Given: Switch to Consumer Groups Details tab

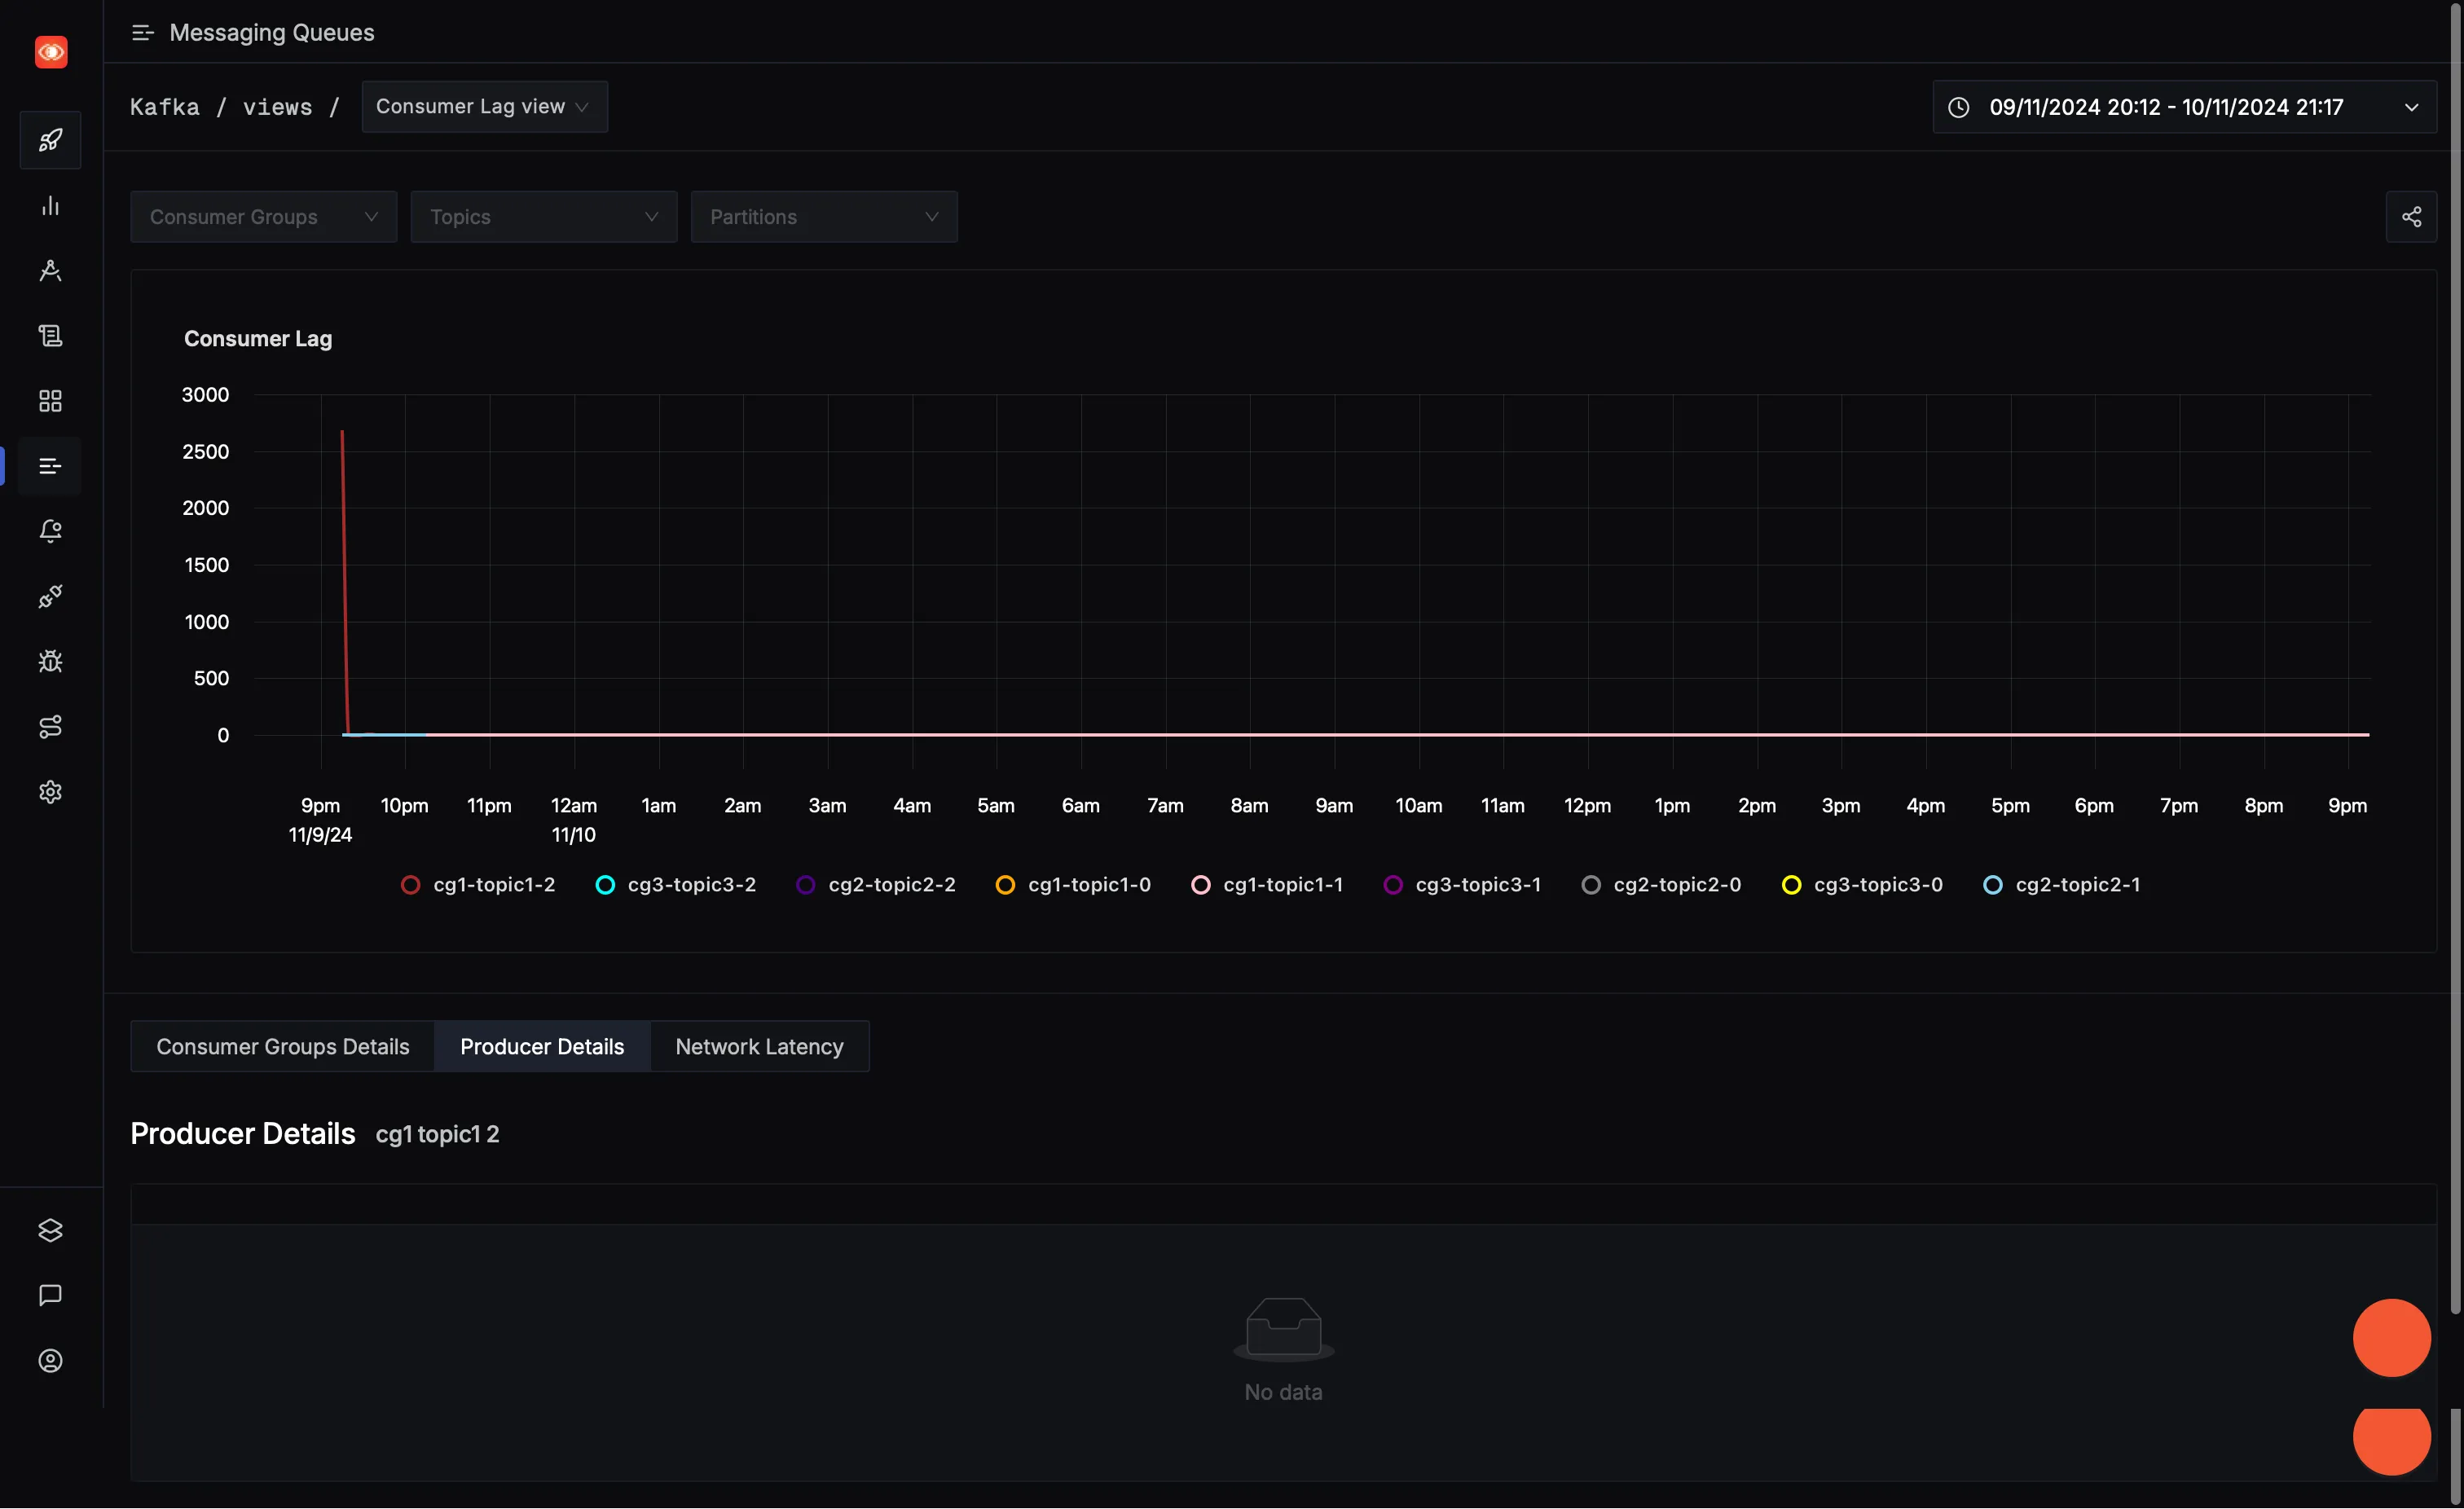Looking at the screenshot, I should (x=282, y=1046).
